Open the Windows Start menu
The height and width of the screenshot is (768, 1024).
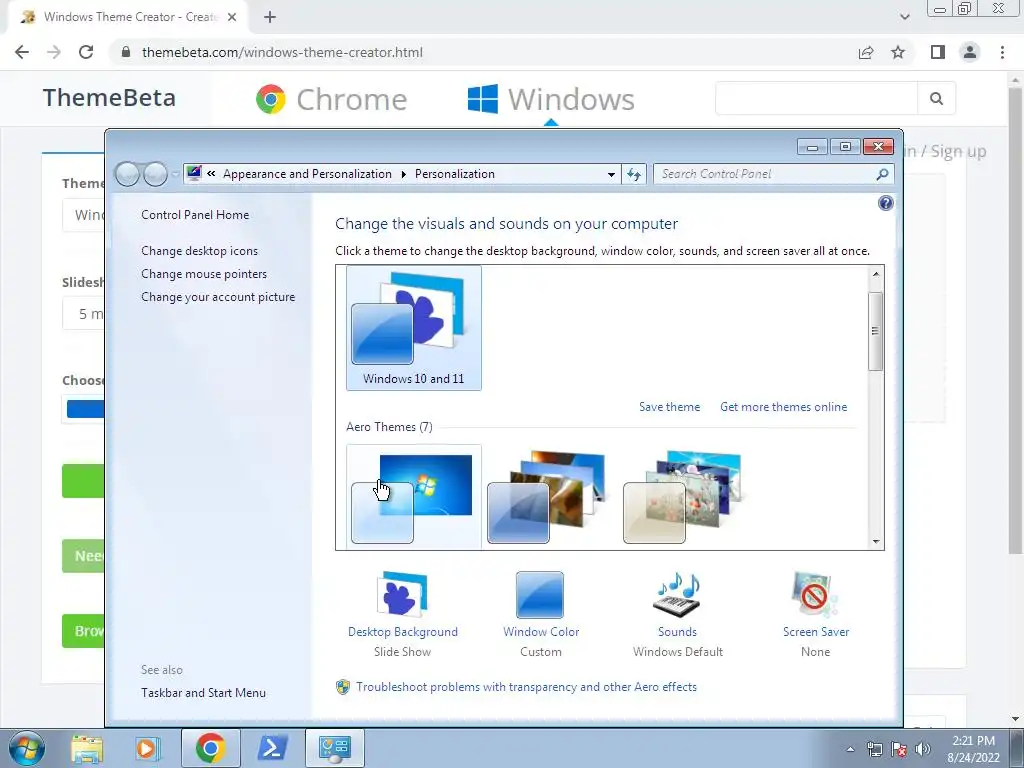27,748
